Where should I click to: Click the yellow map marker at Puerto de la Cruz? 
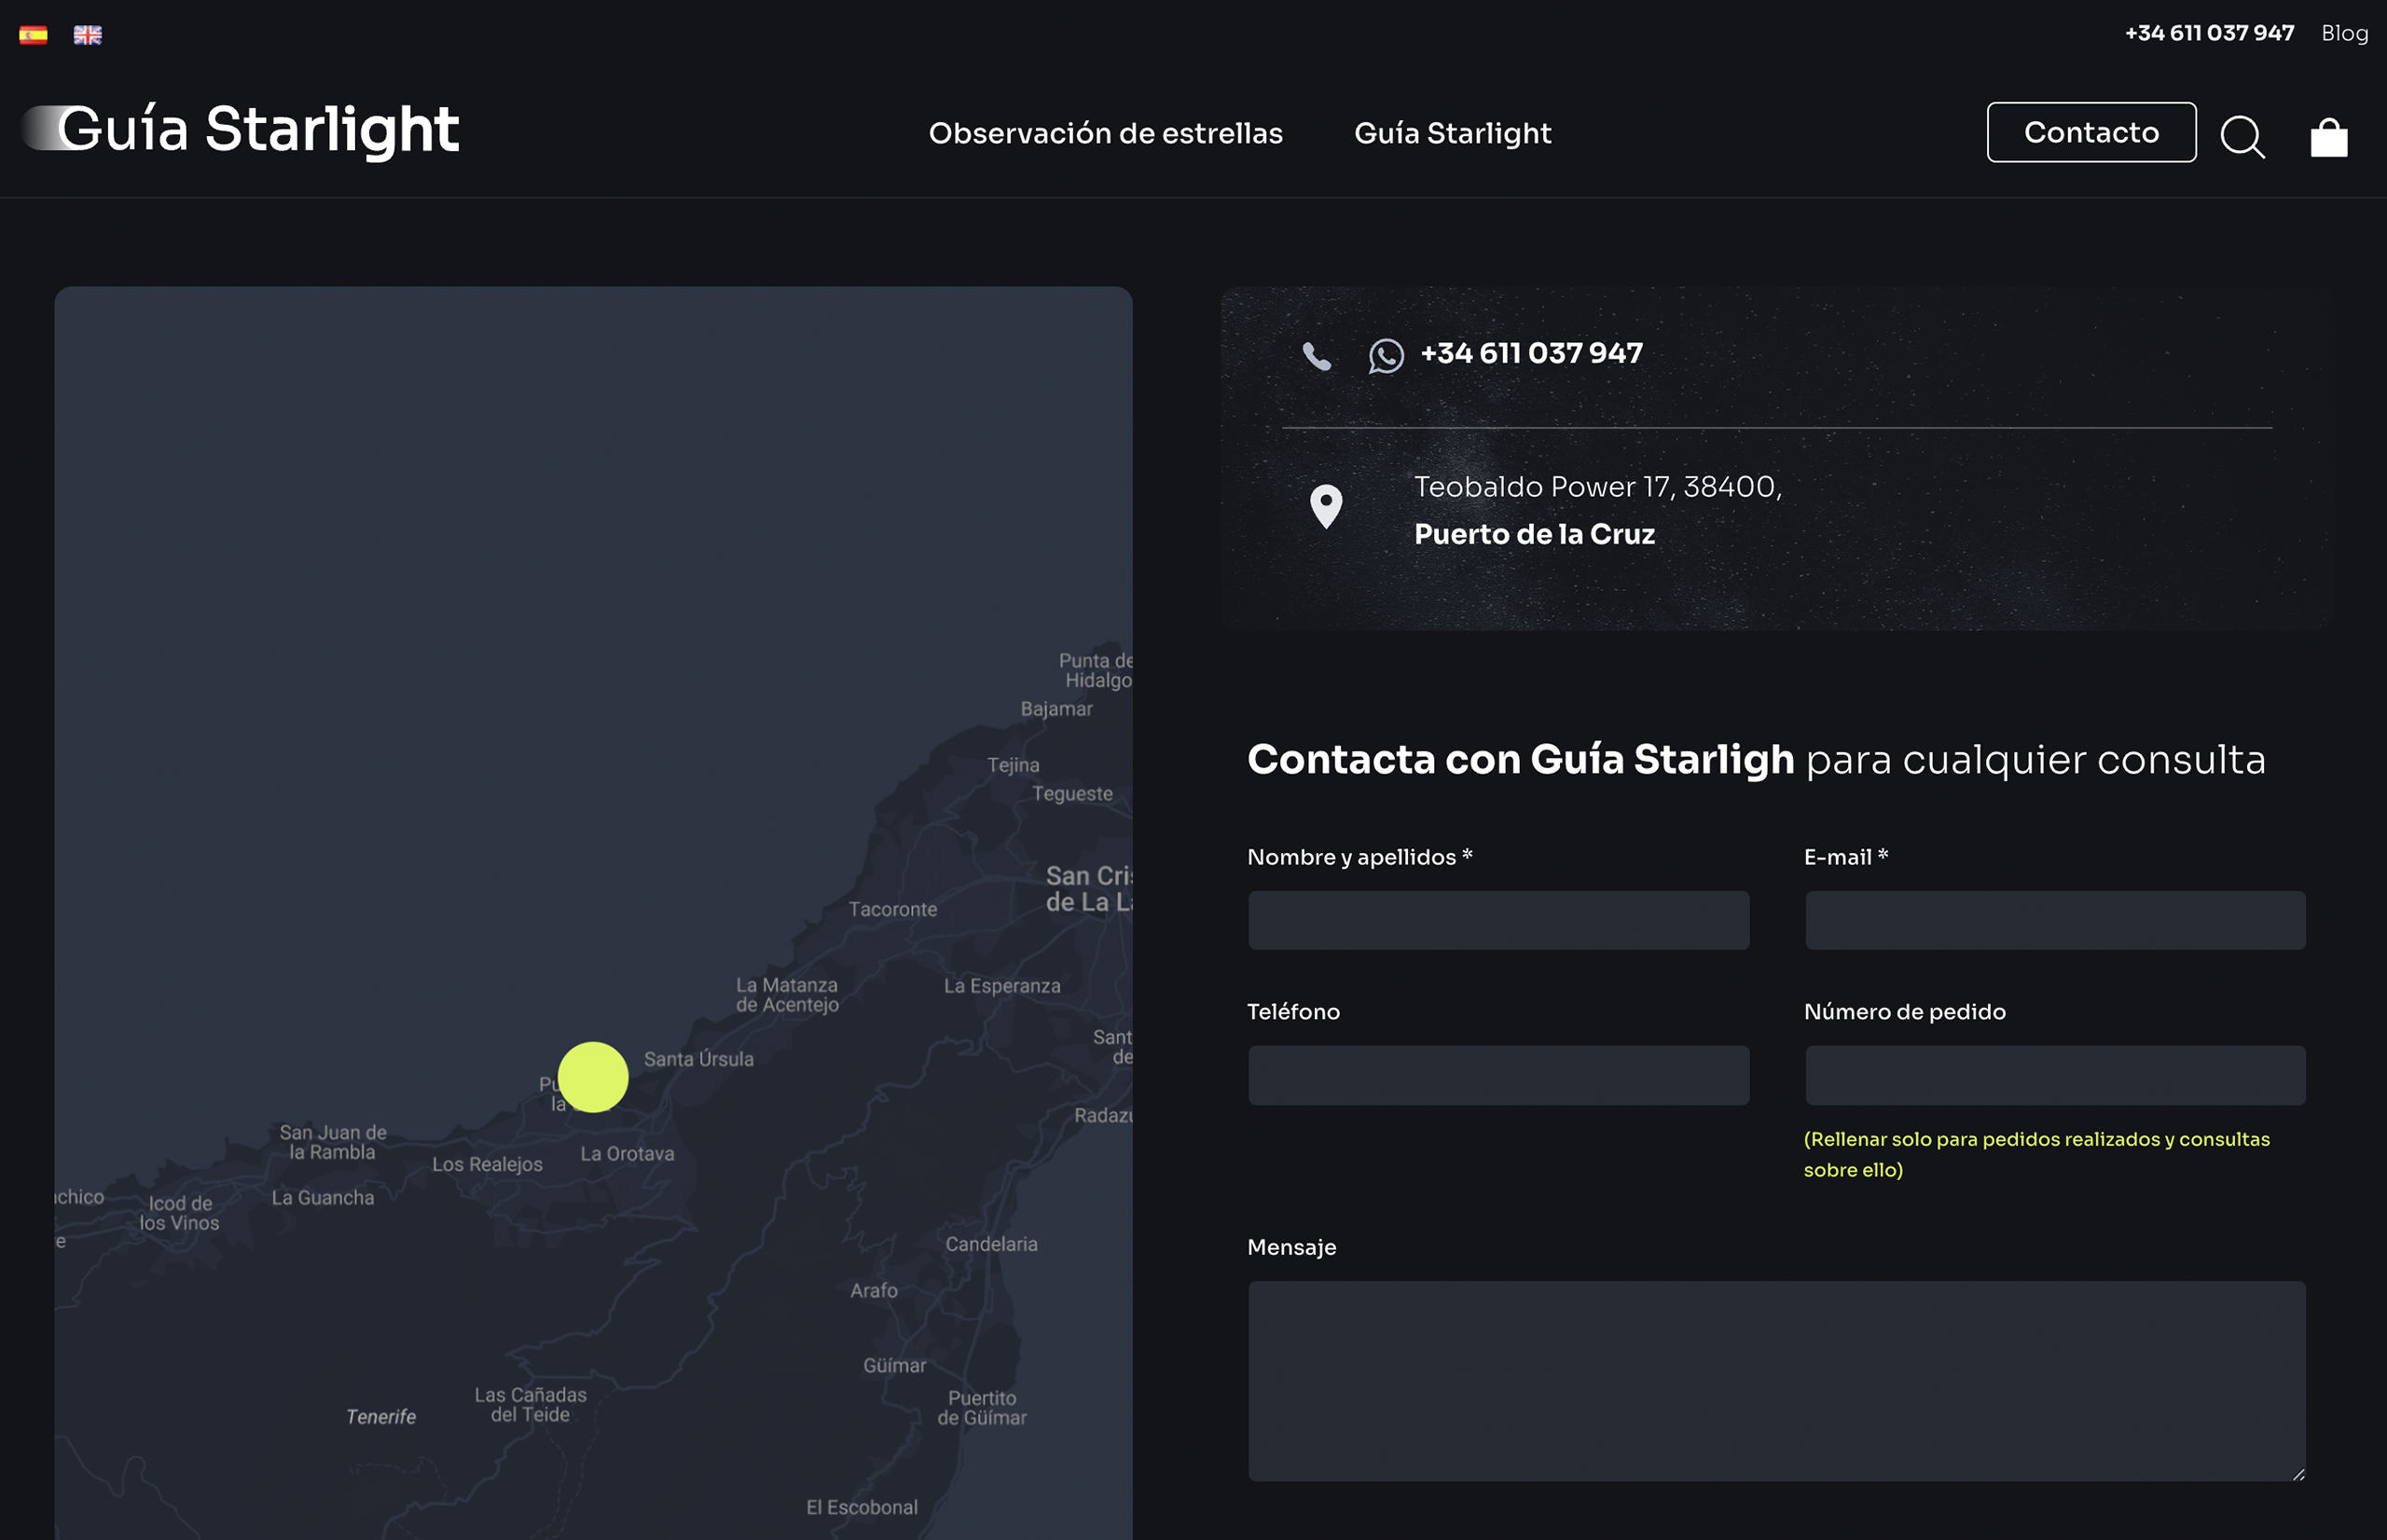tap(593, 1077)
